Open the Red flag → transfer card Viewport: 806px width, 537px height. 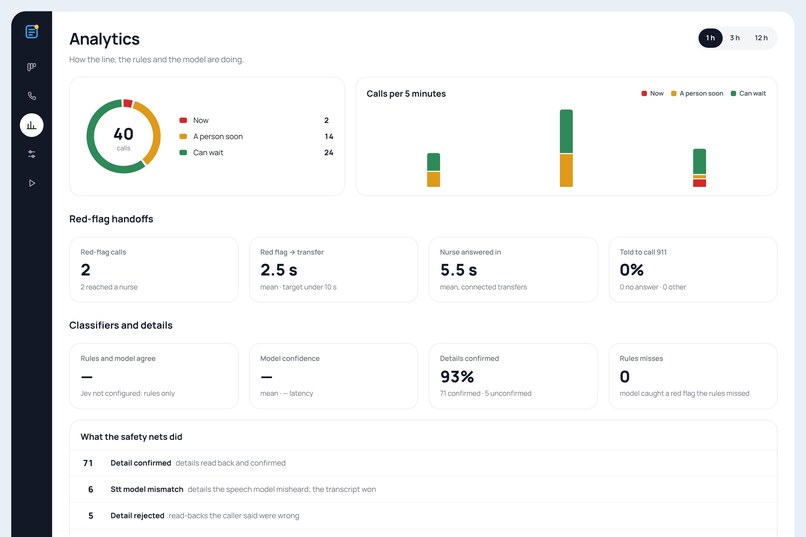333,269
